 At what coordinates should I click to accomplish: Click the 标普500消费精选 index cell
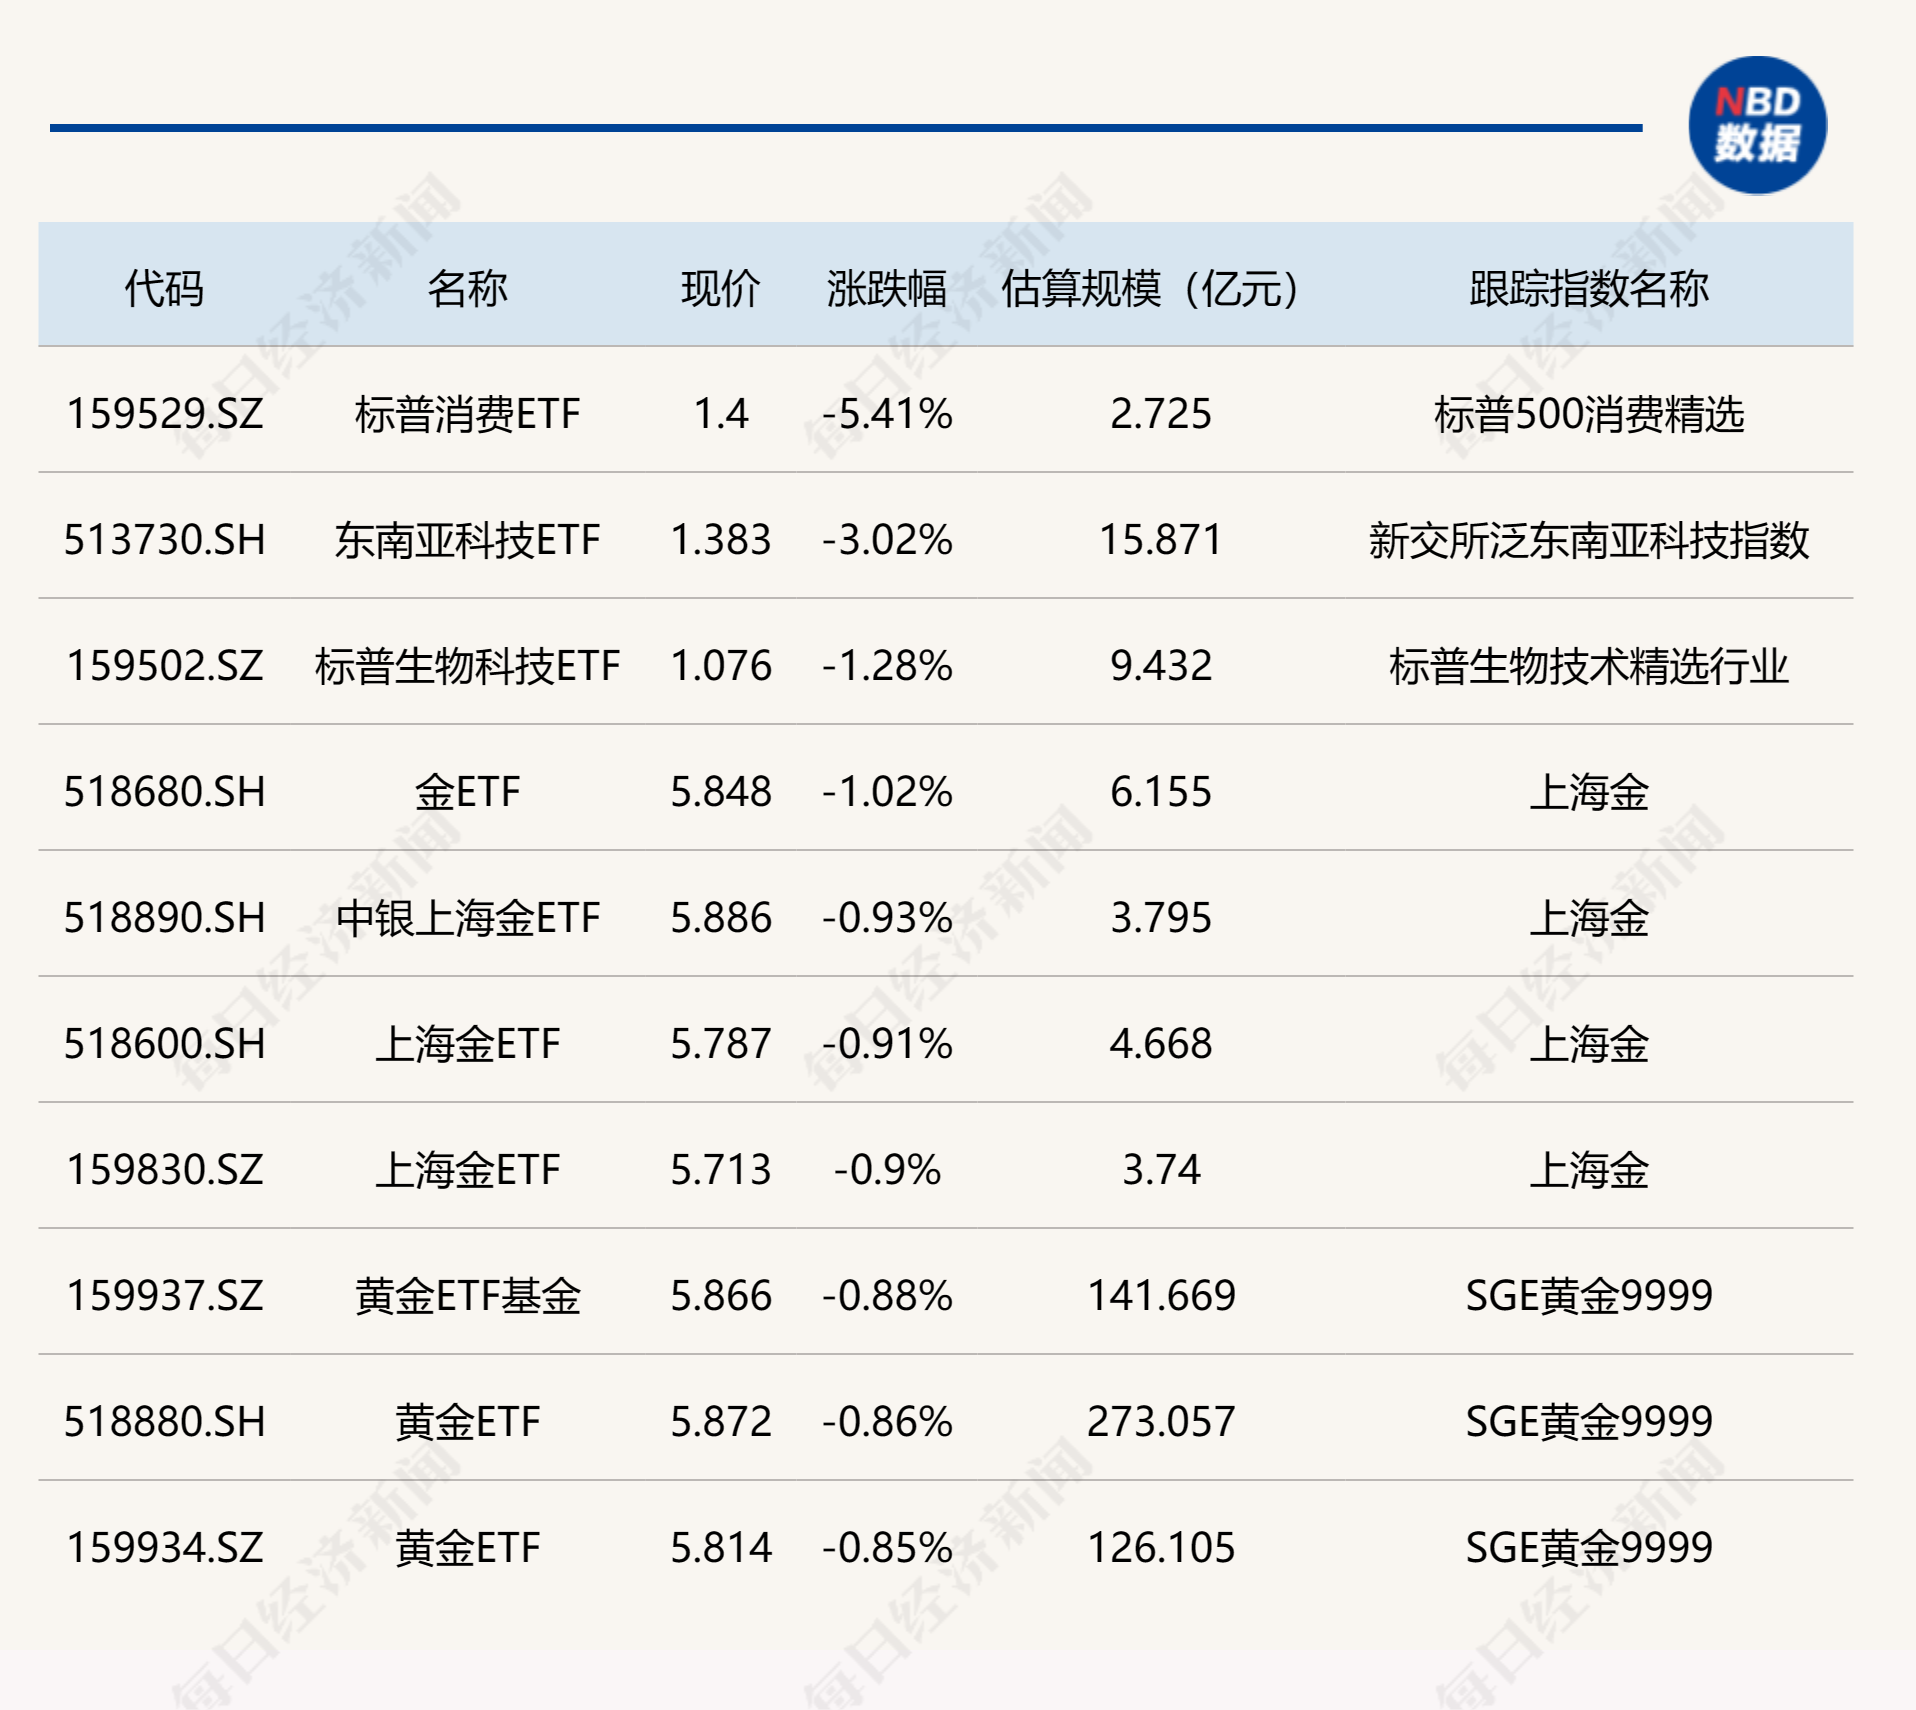point(1589,414)
